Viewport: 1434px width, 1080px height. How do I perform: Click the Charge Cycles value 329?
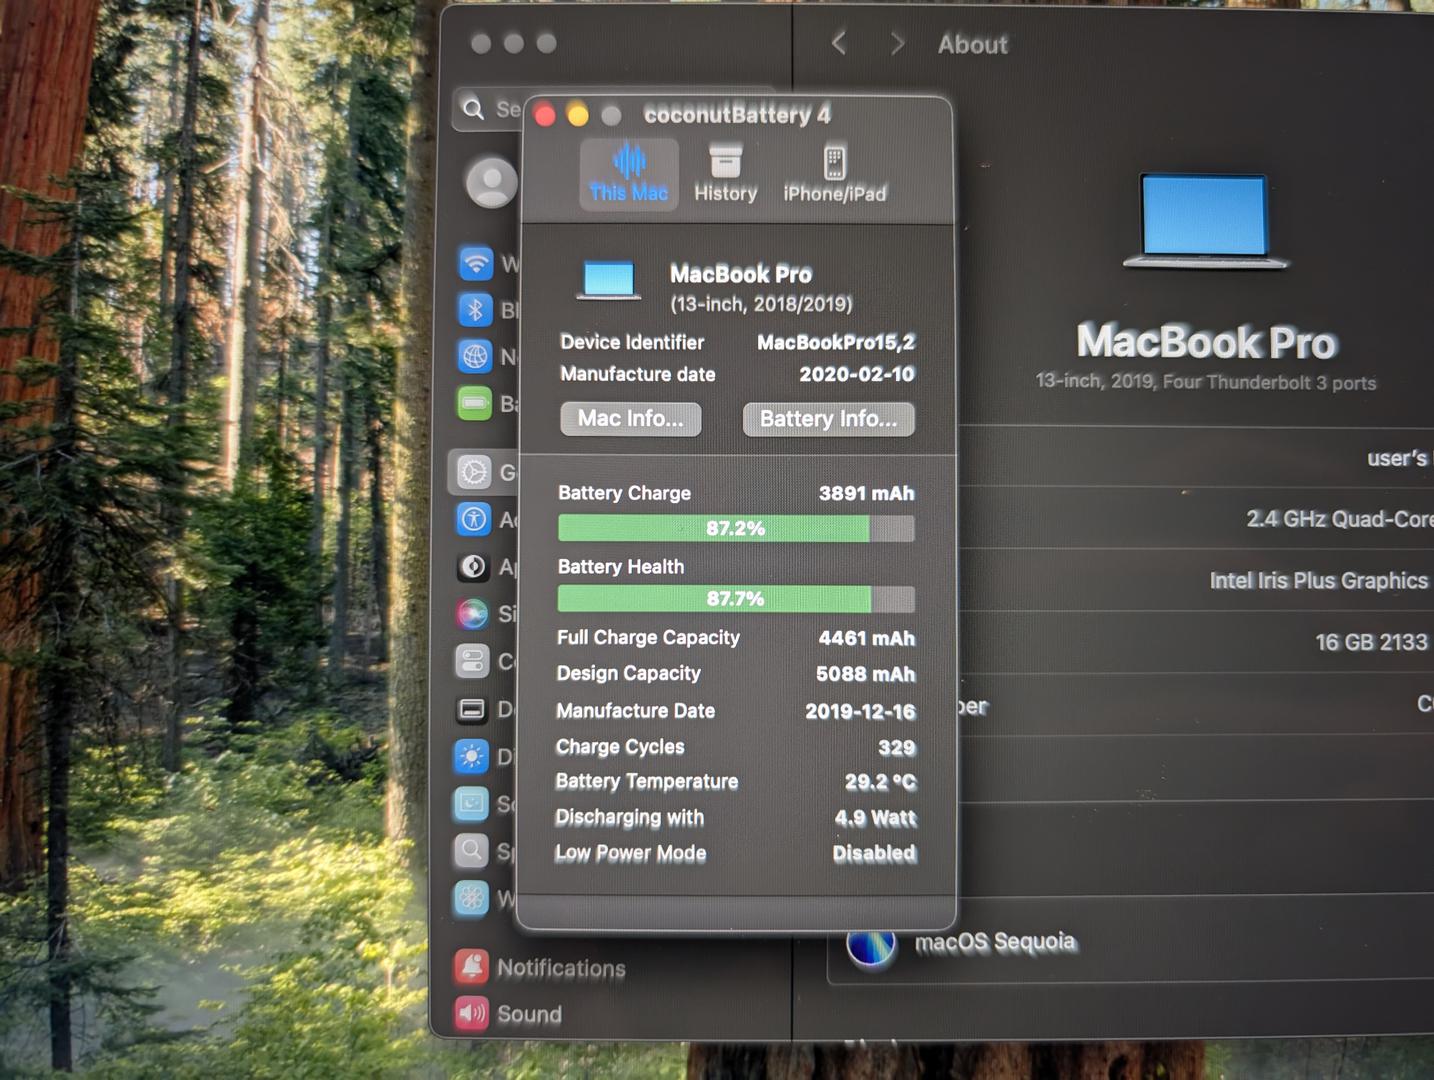pos(897,747)
